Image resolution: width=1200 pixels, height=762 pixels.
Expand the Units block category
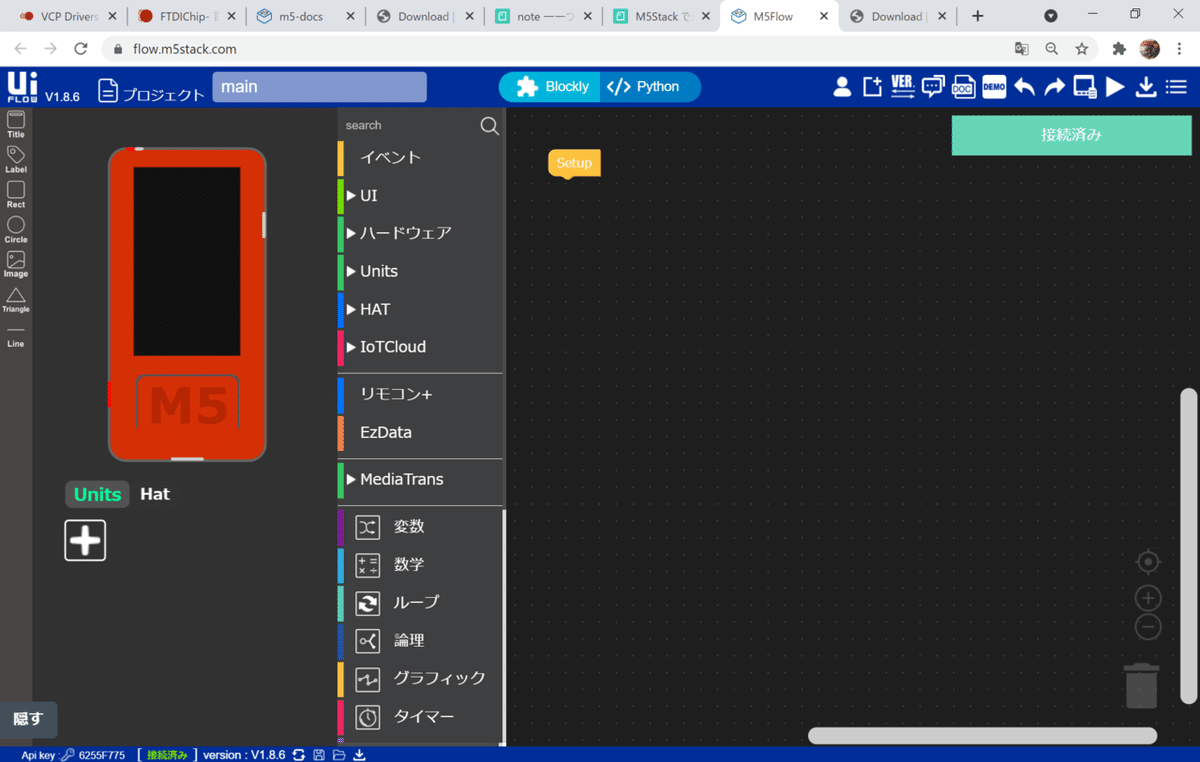(420, 271)
